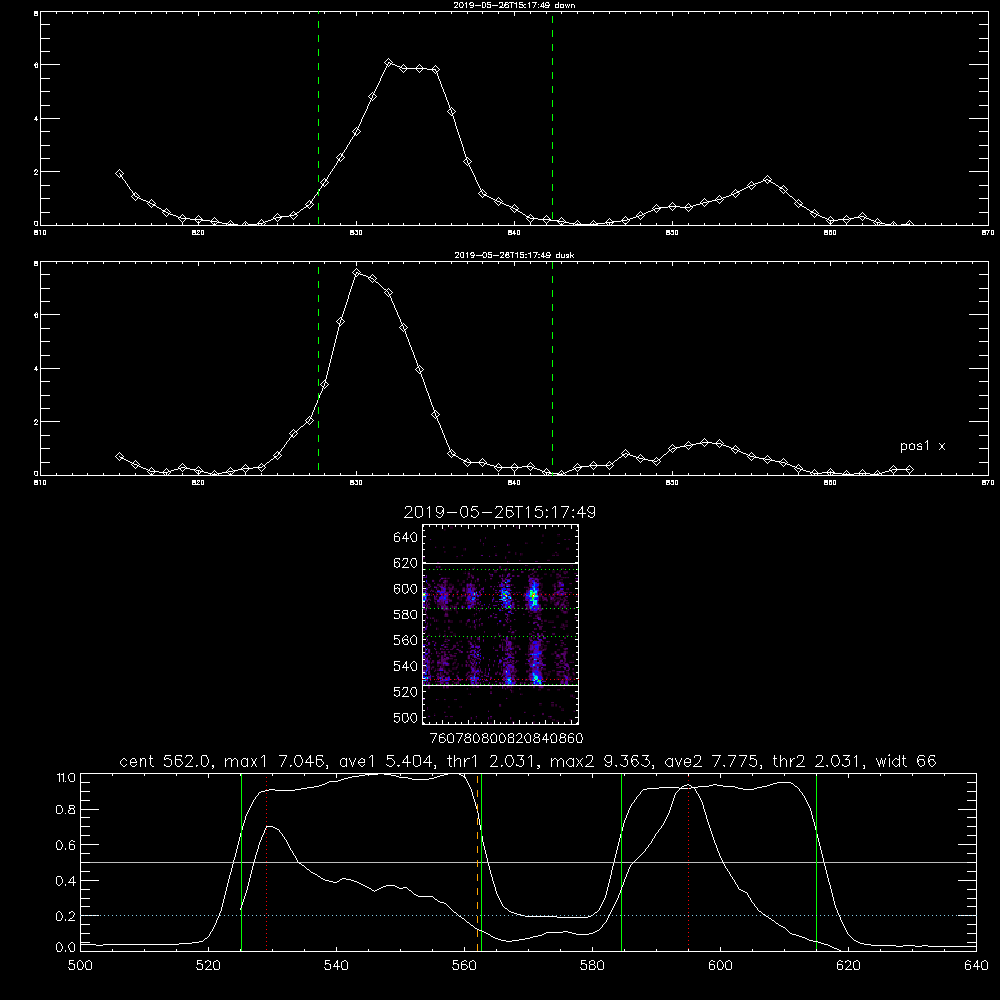Click the green vertical line near 585 in bottom plot
Image resolution: width=1000 pixels, height=1000 pixels.
pyautogui.click(x=621, y=862)
